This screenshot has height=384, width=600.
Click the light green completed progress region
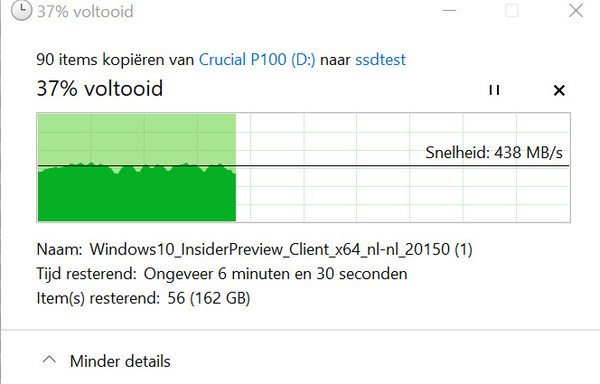(x=137, y=138)
